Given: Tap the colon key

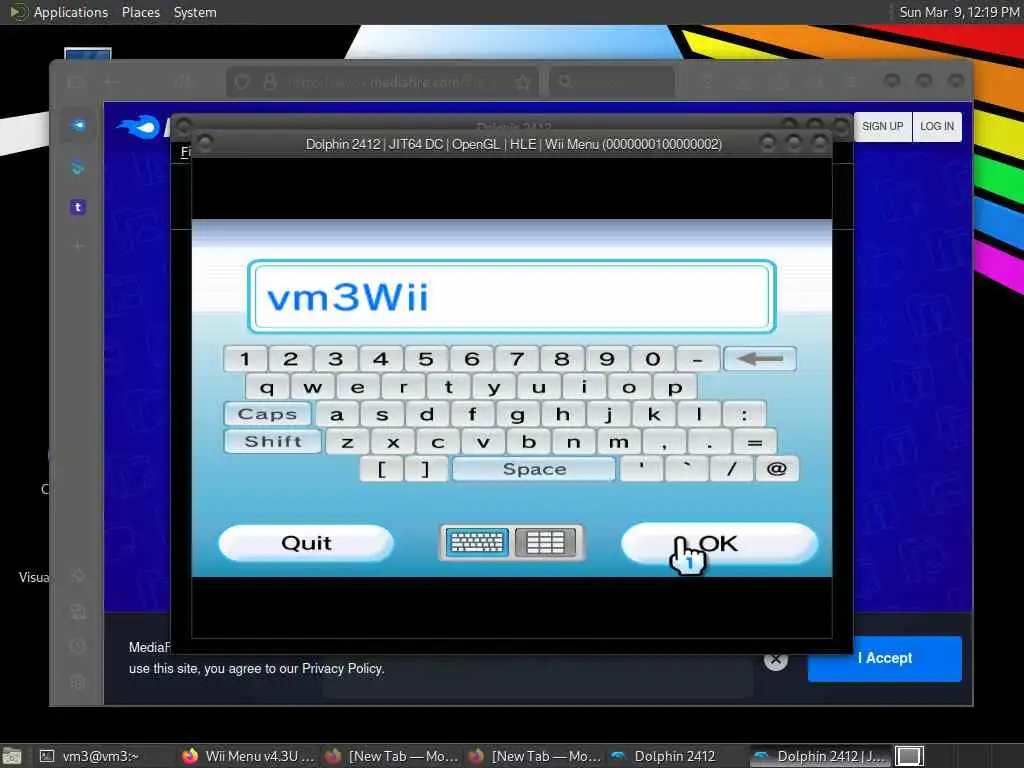Looking at the screenshot, I should click(744, 414).
